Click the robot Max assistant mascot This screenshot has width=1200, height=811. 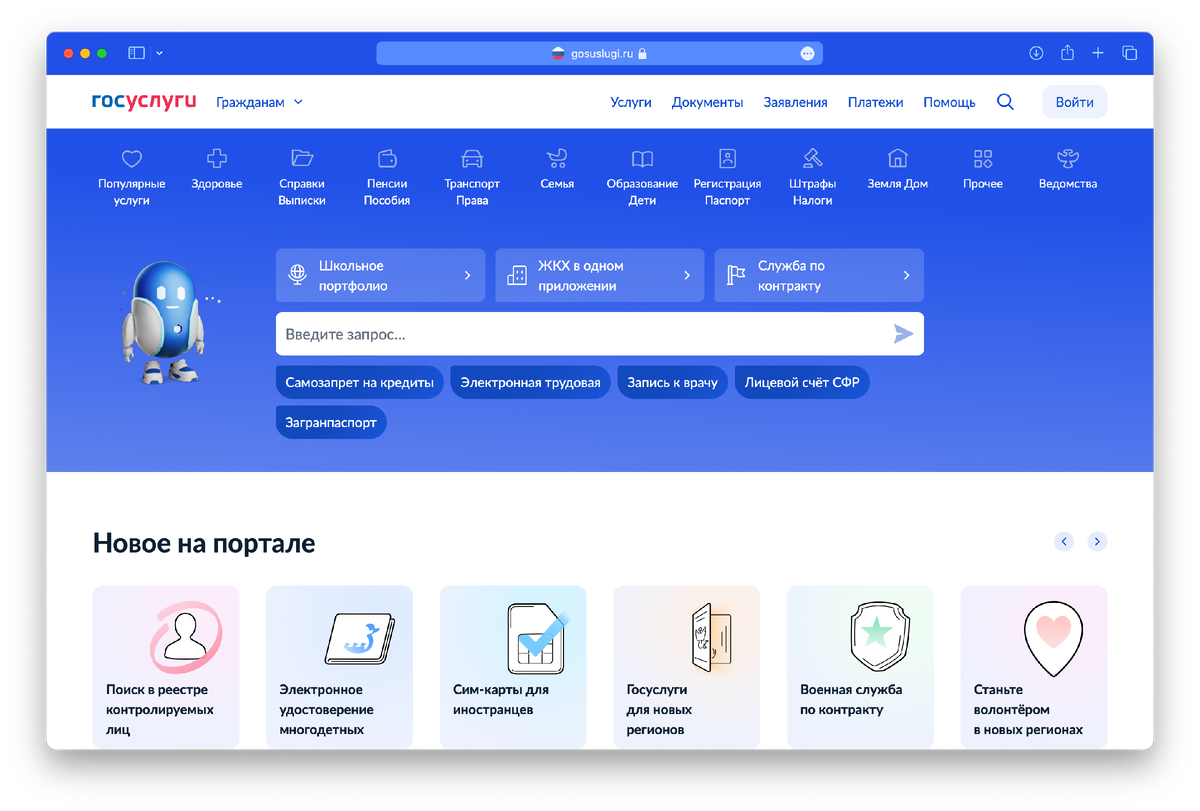(166, 323)
